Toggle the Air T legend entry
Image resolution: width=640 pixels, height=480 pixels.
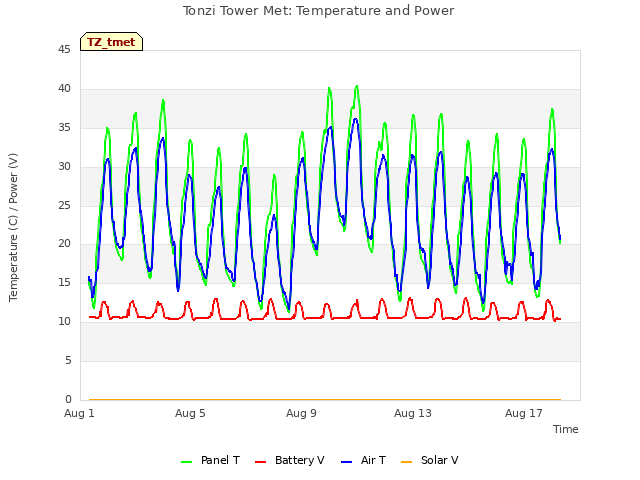tap(363, 460)
